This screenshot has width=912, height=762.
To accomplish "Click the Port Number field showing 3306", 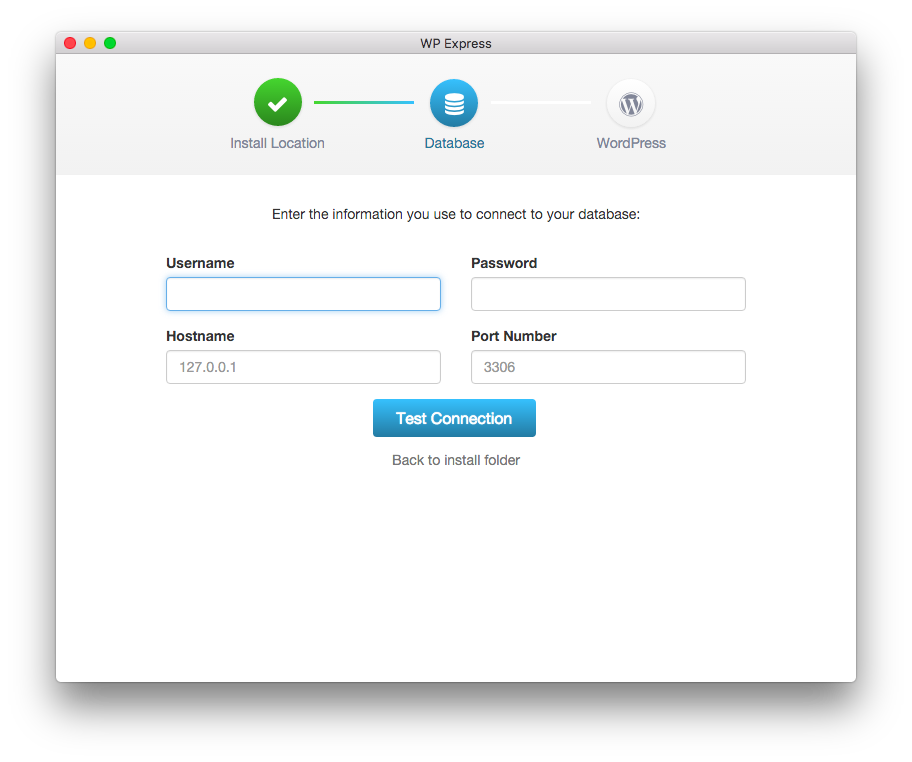I will [608, 367].
